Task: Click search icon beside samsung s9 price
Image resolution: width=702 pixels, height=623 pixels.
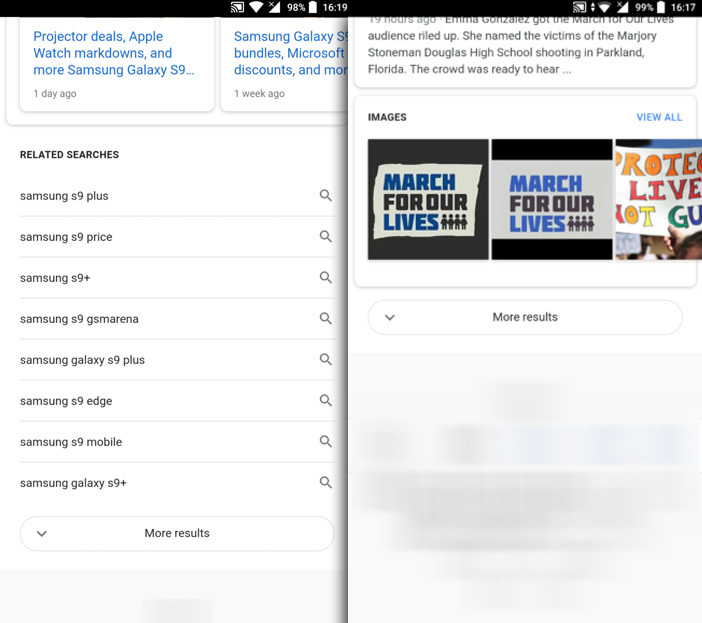Action: tap(325, 237)
